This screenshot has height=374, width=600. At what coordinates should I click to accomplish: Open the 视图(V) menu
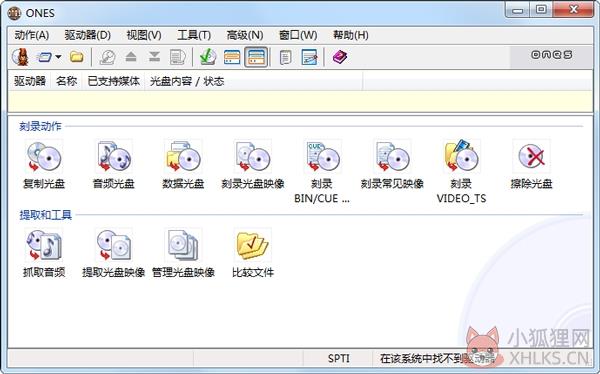tap(144, 35)
